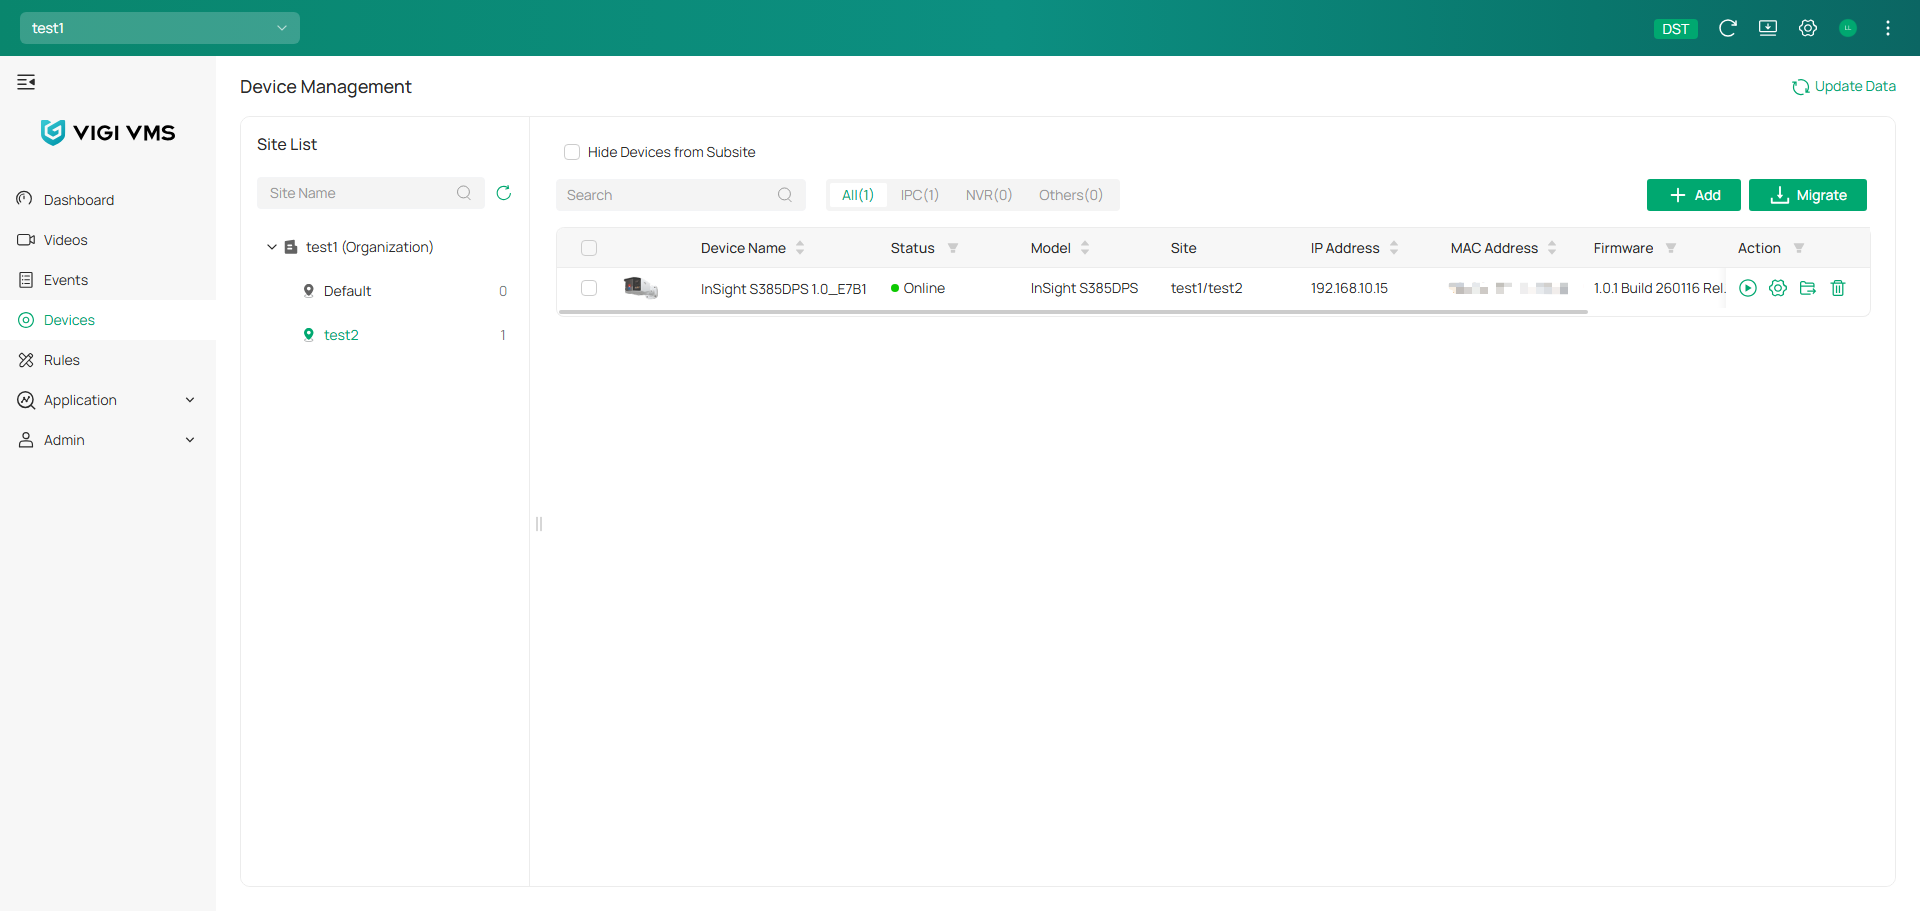Click the DST badge in header
Viewport: 1920px width, 911px height.
[1675, 29]
